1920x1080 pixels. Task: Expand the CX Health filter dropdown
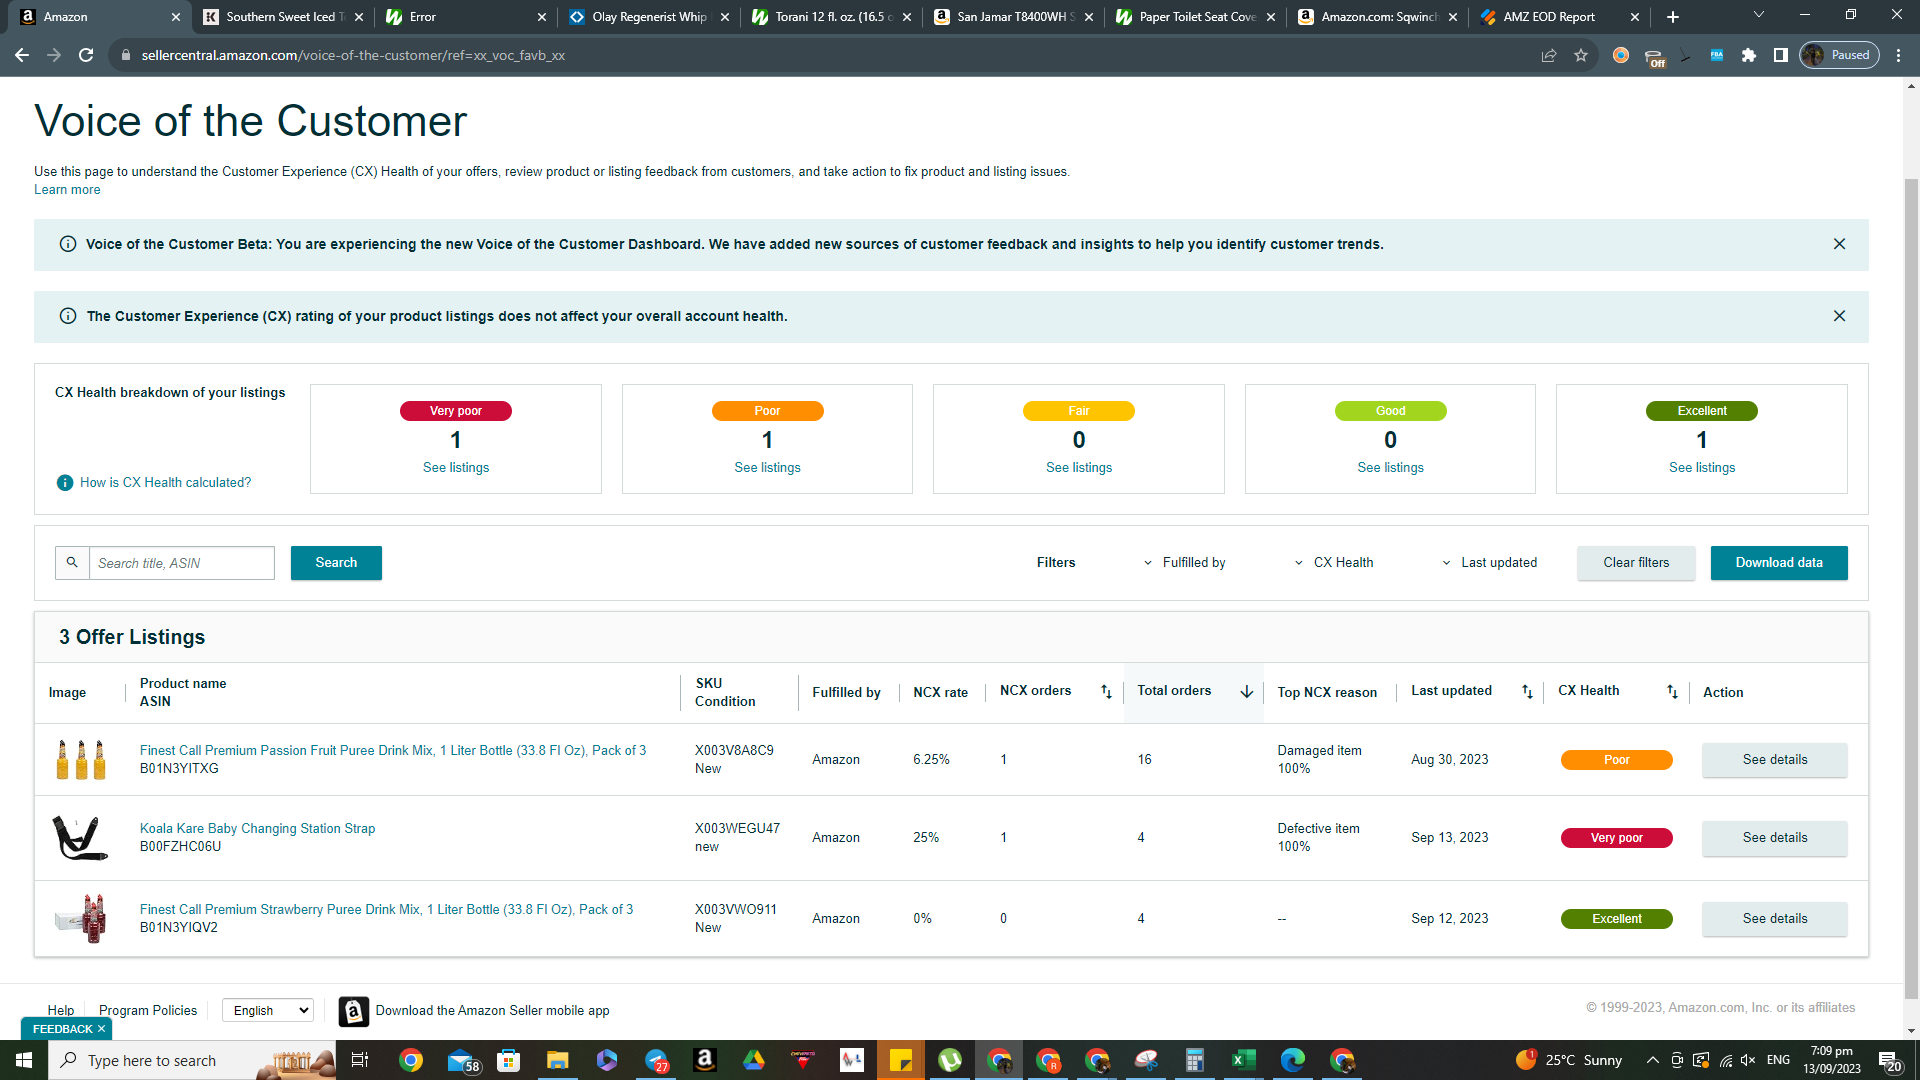(x=1334, y=563)
